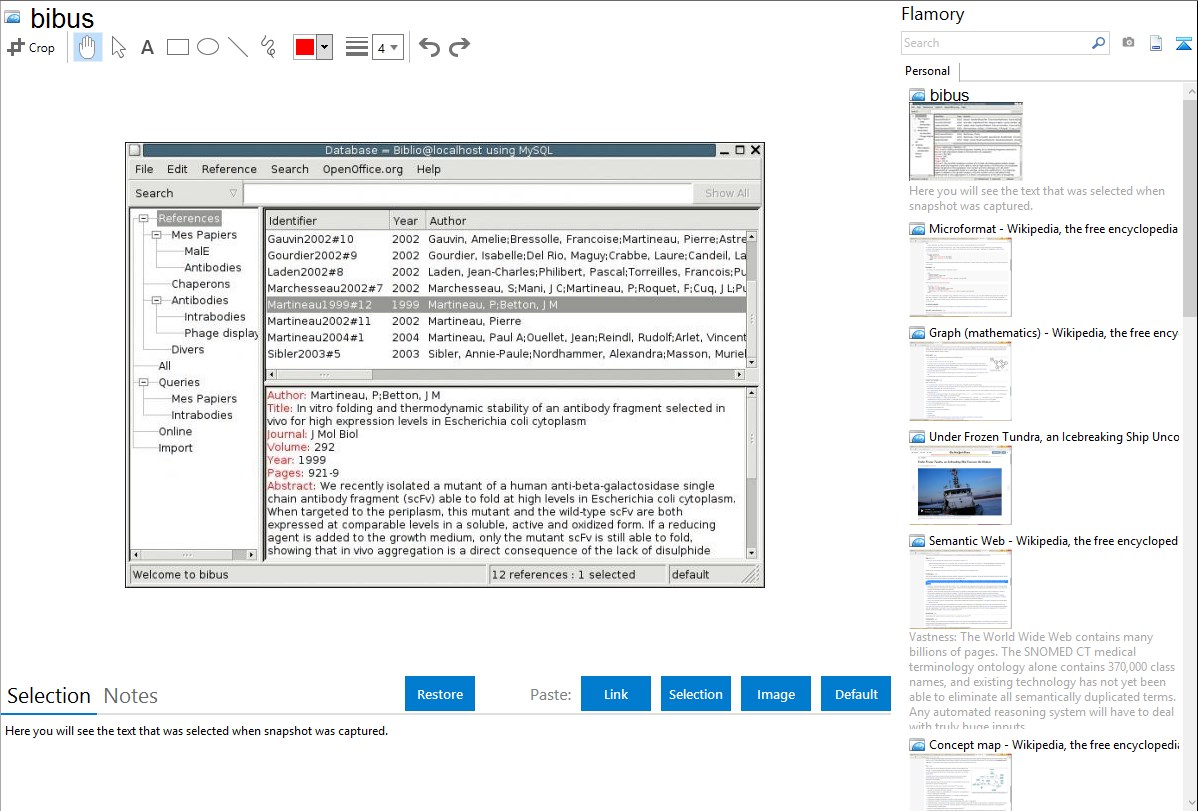Pick the ellipse shape tool
This screenshot has height=811, width=1198.
(x=208, y=47)
